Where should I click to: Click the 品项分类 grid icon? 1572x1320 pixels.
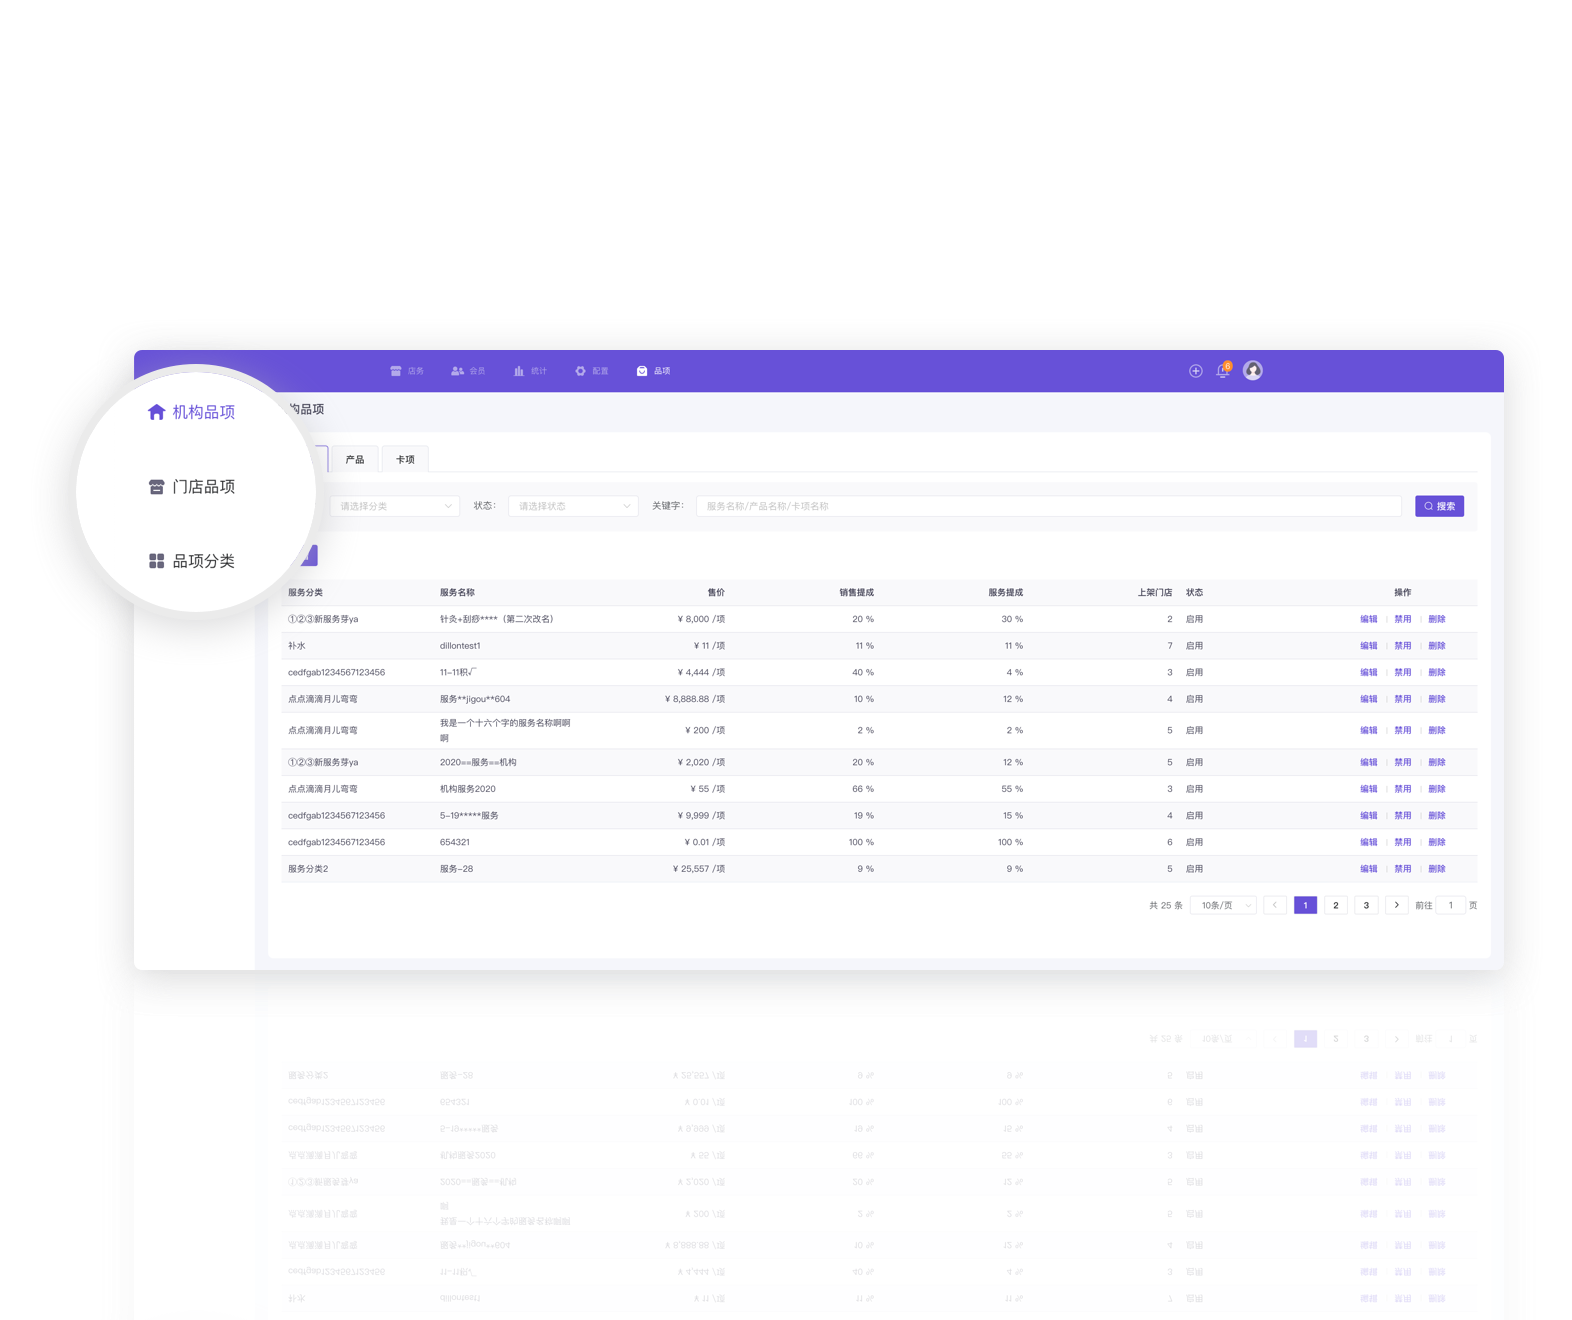click(156, 561)
